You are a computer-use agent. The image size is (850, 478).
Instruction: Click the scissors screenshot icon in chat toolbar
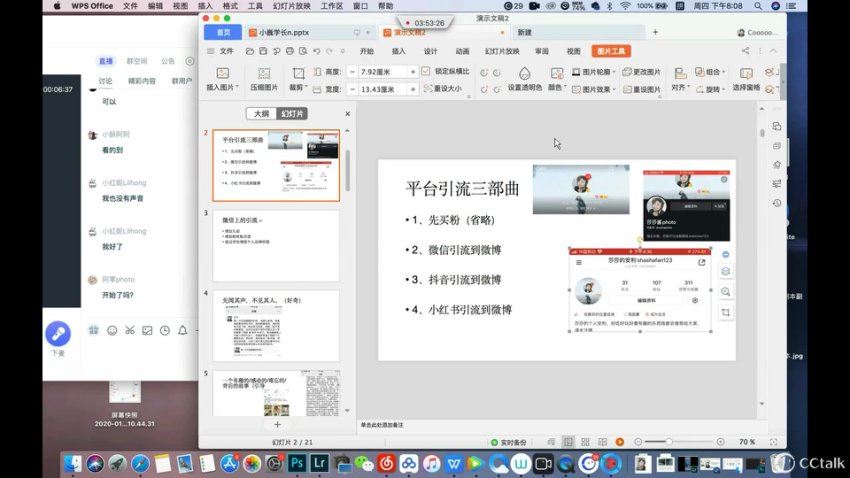130,330
